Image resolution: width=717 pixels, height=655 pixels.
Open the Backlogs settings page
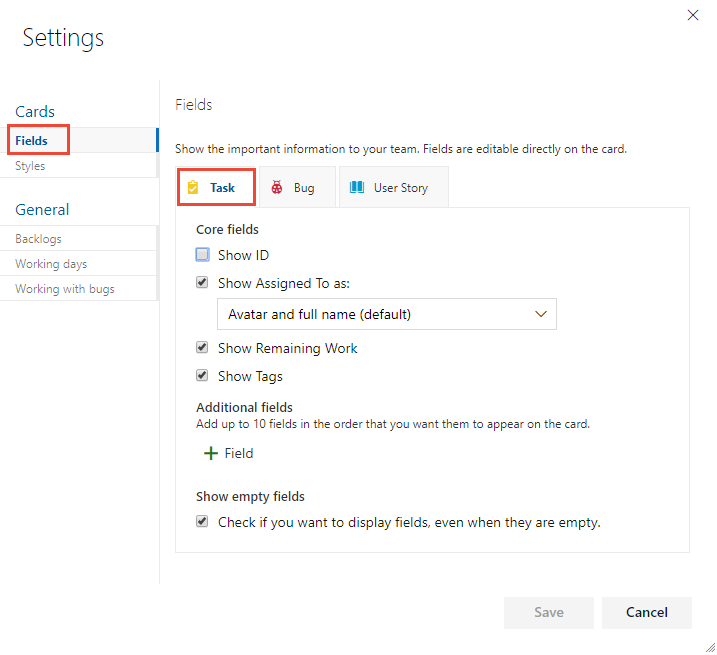tap(79, 239)
